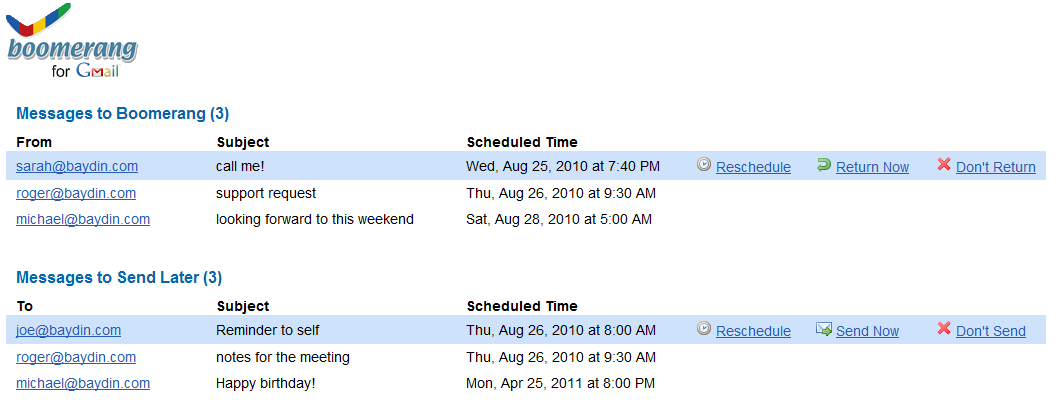
Task: Select the 'support request' message row
Action: tap(525, 193)
